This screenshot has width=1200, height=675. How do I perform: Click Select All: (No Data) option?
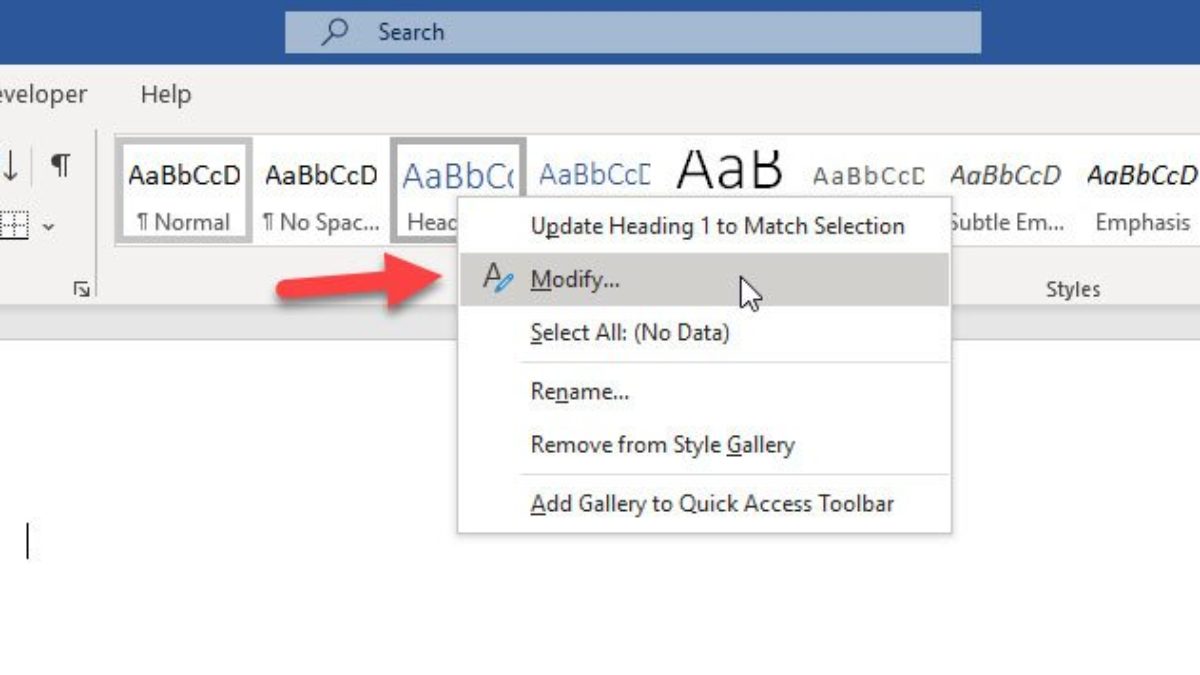[x=629, y=332]
